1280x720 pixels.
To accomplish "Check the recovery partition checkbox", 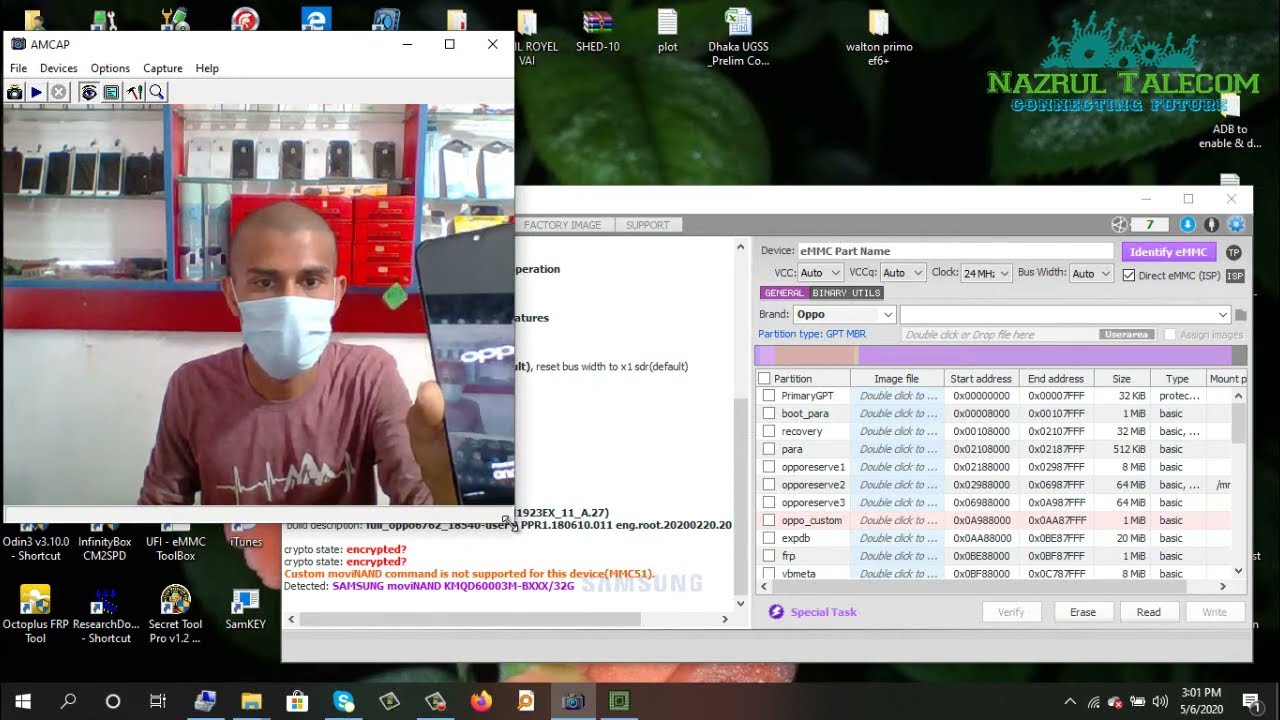I will tap(769, 431).
